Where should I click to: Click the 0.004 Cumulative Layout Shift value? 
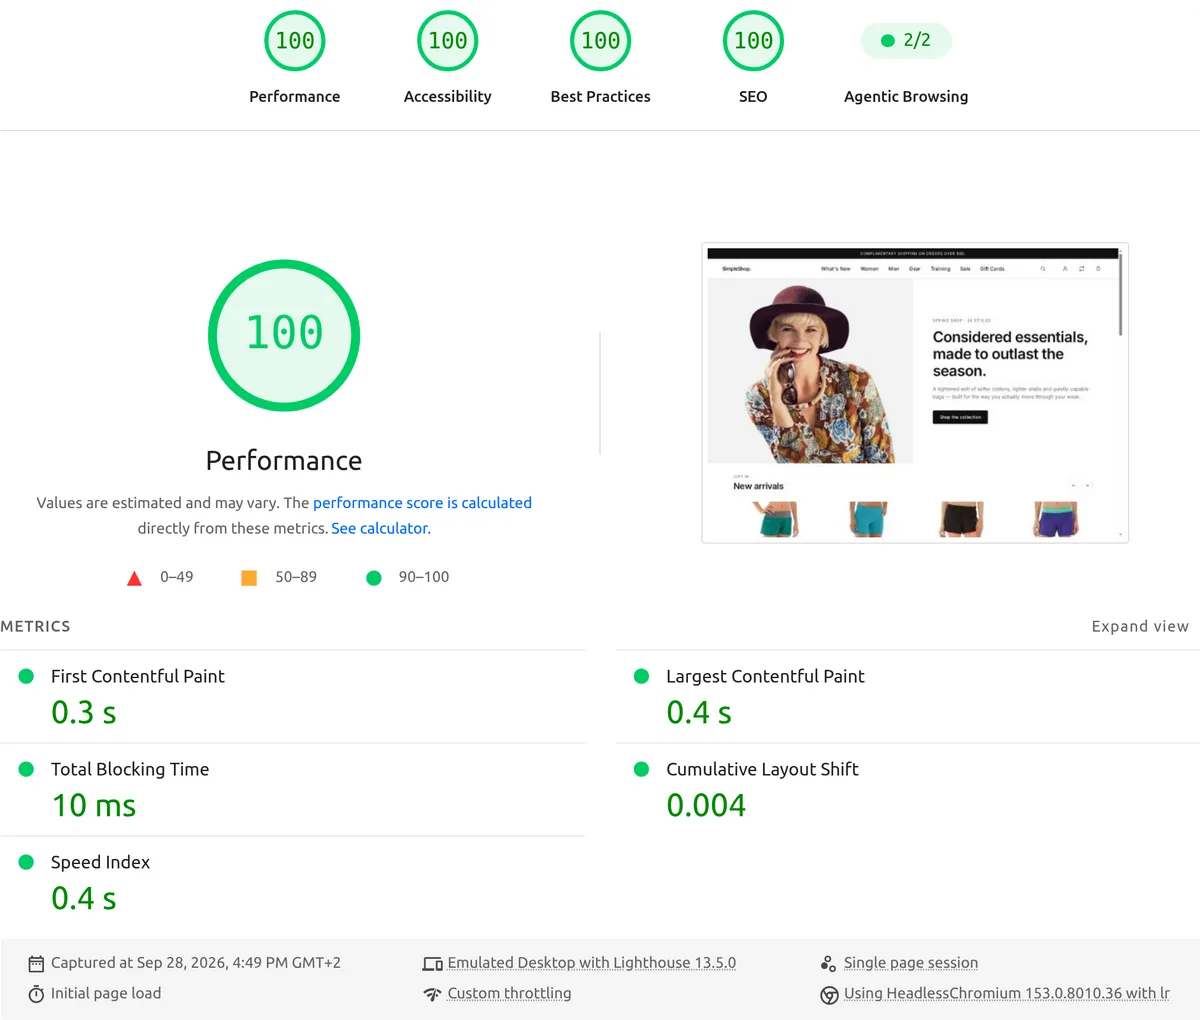(x=706, y=805)
